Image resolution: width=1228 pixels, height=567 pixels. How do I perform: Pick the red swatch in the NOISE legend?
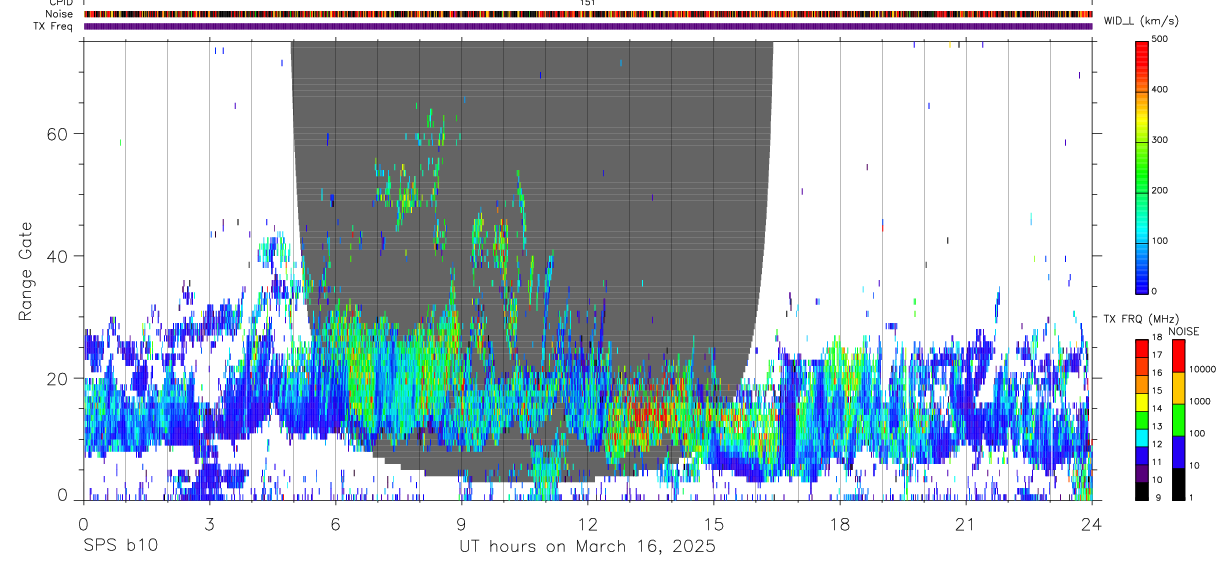click(1178, 355)
